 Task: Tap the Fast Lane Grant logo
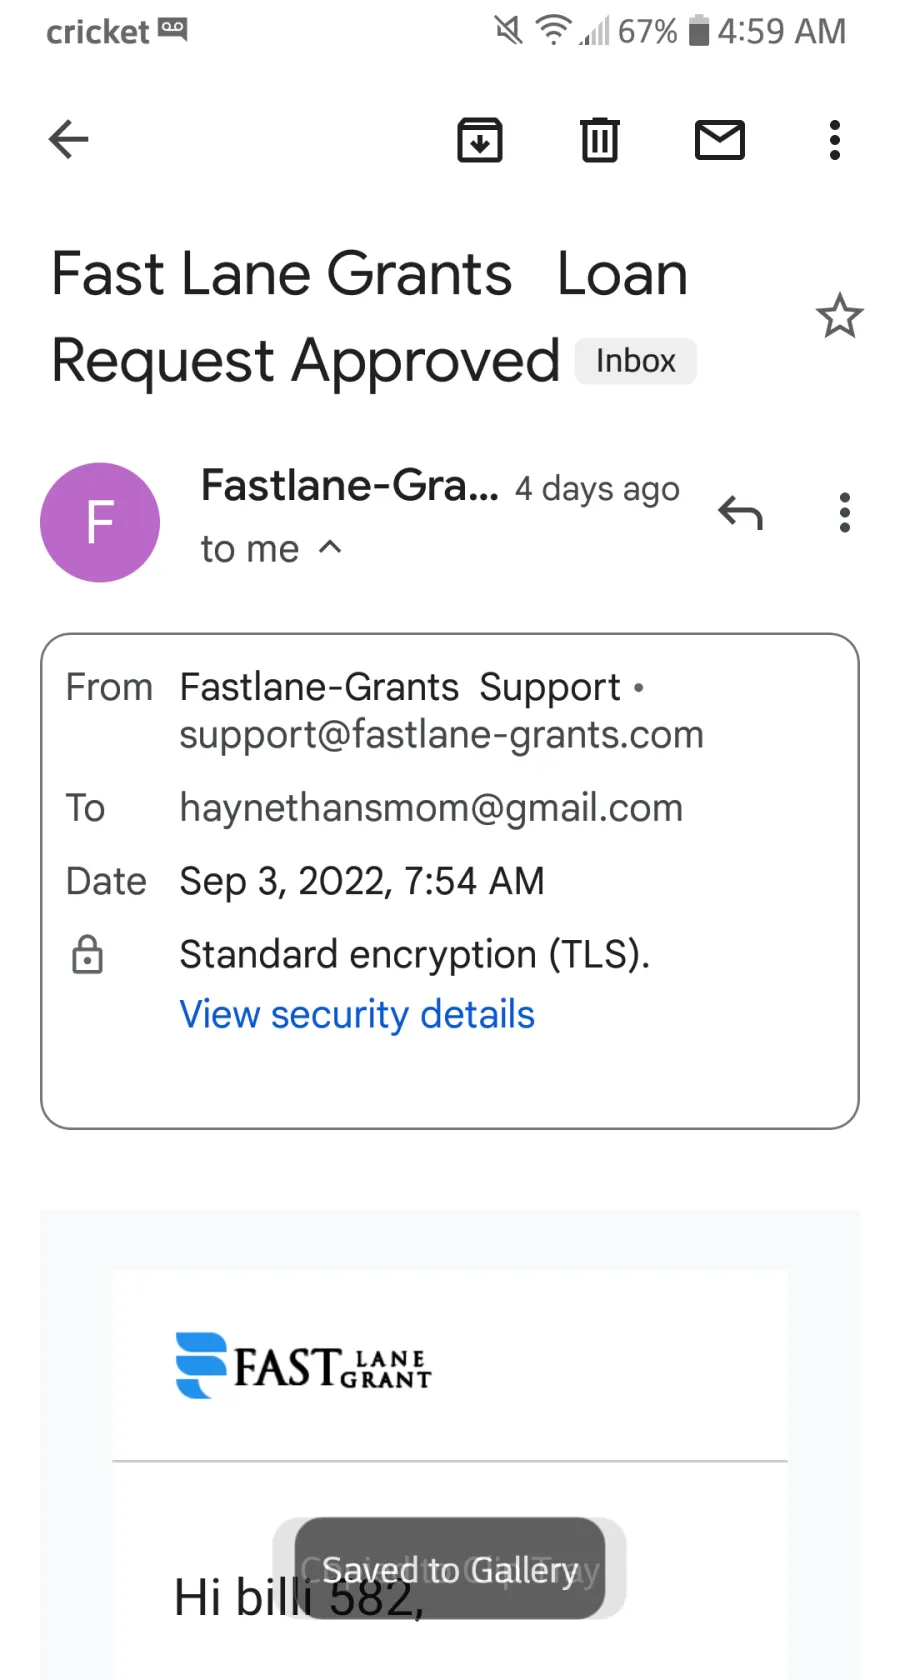[303, 1365]
